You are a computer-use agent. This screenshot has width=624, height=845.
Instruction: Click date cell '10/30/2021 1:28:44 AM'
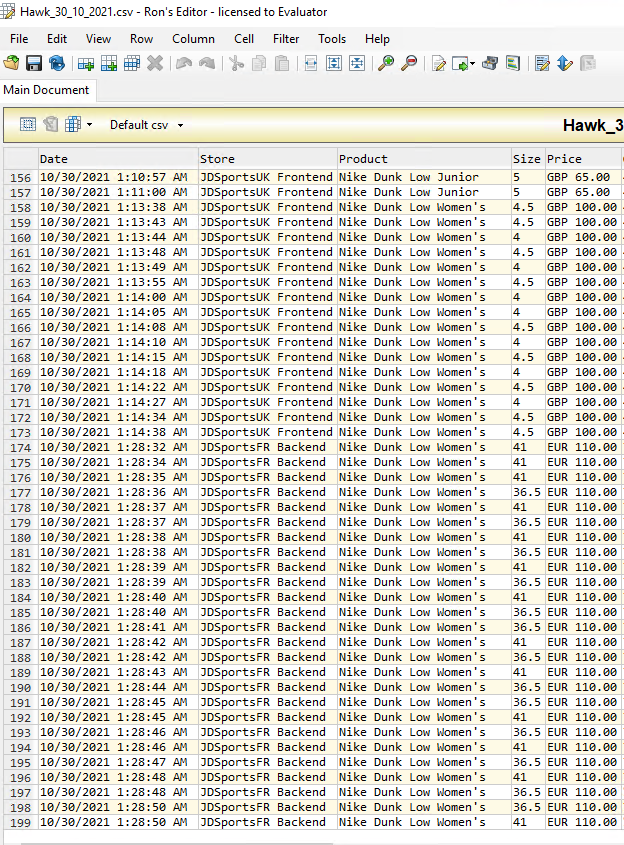(118, 688)
